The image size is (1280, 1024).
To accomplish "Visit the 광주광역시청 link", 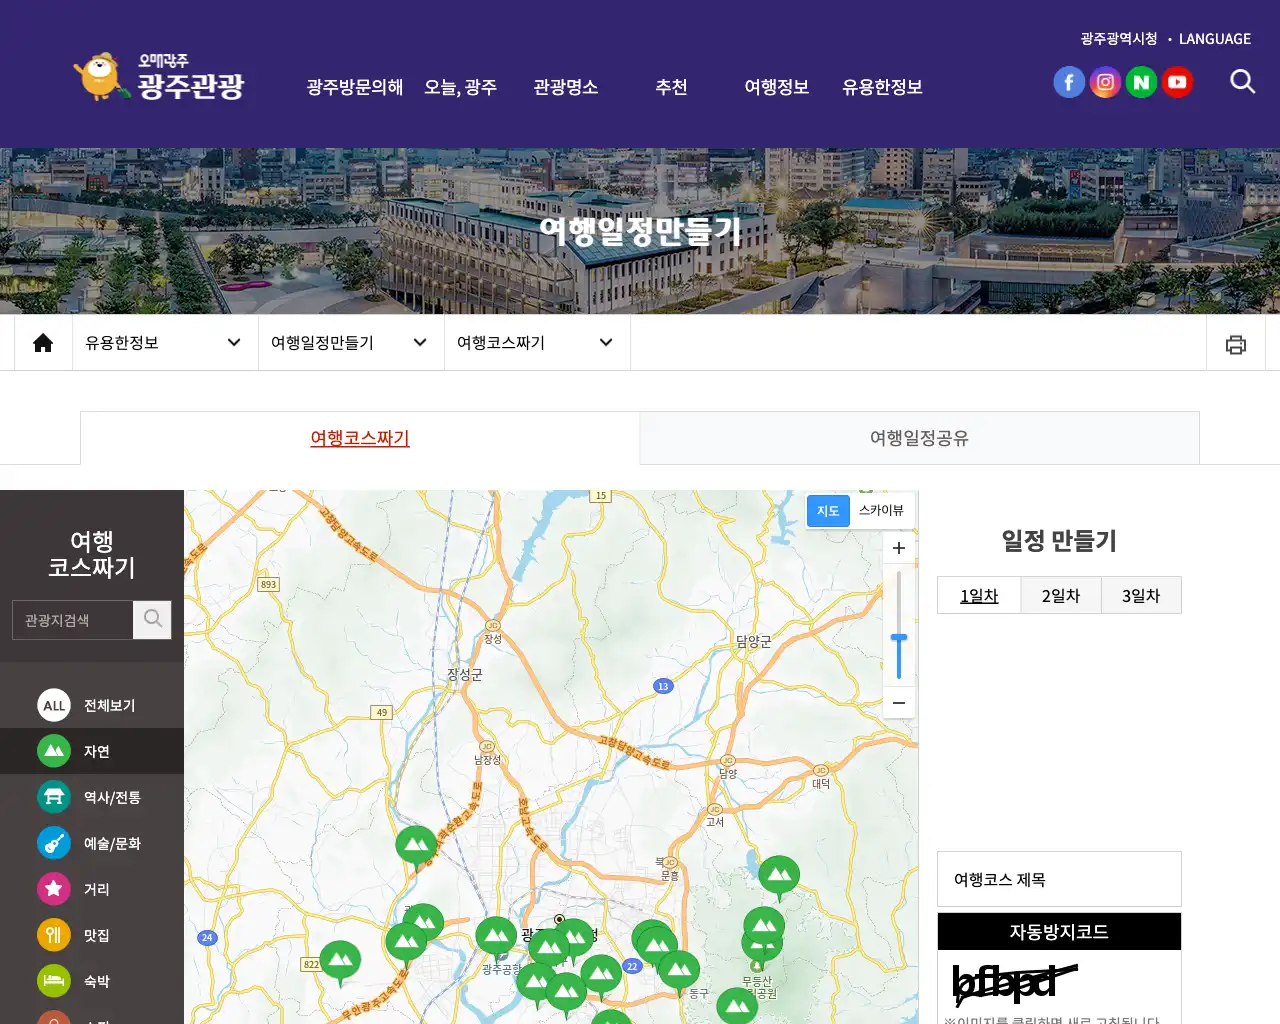I will coord(1118,39).
